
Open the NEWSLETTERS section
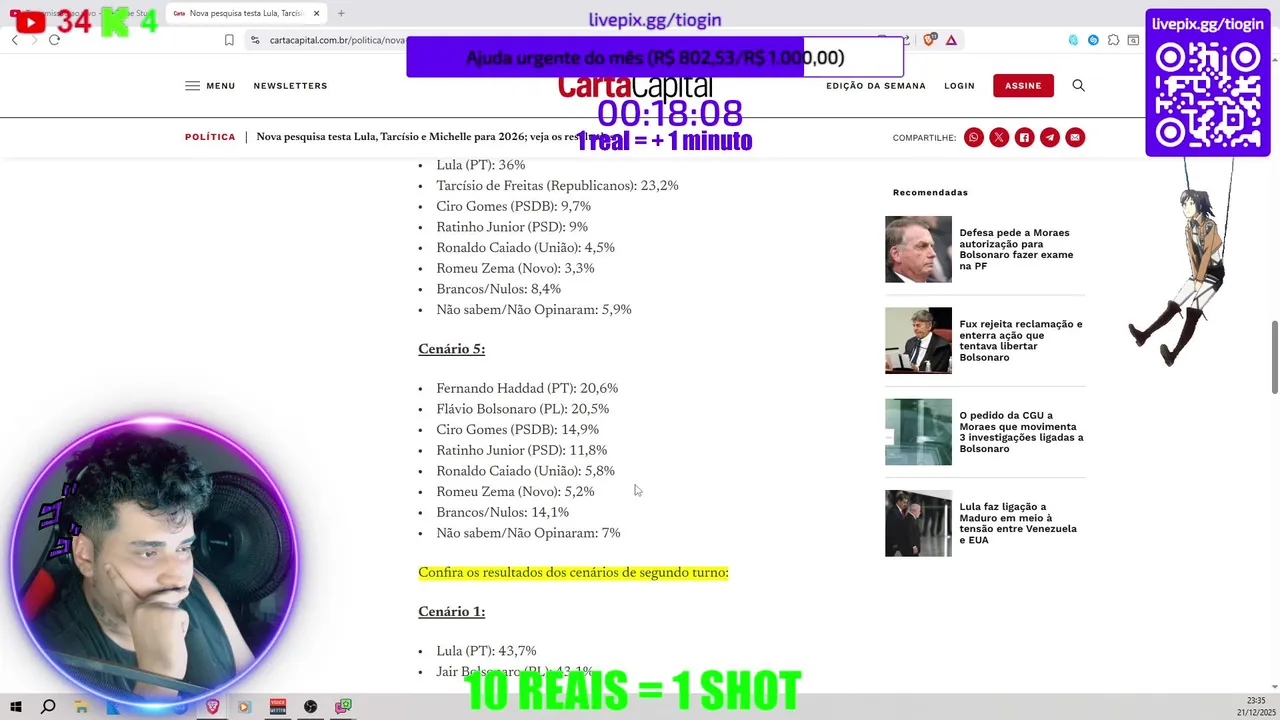(x=290, y=86)
